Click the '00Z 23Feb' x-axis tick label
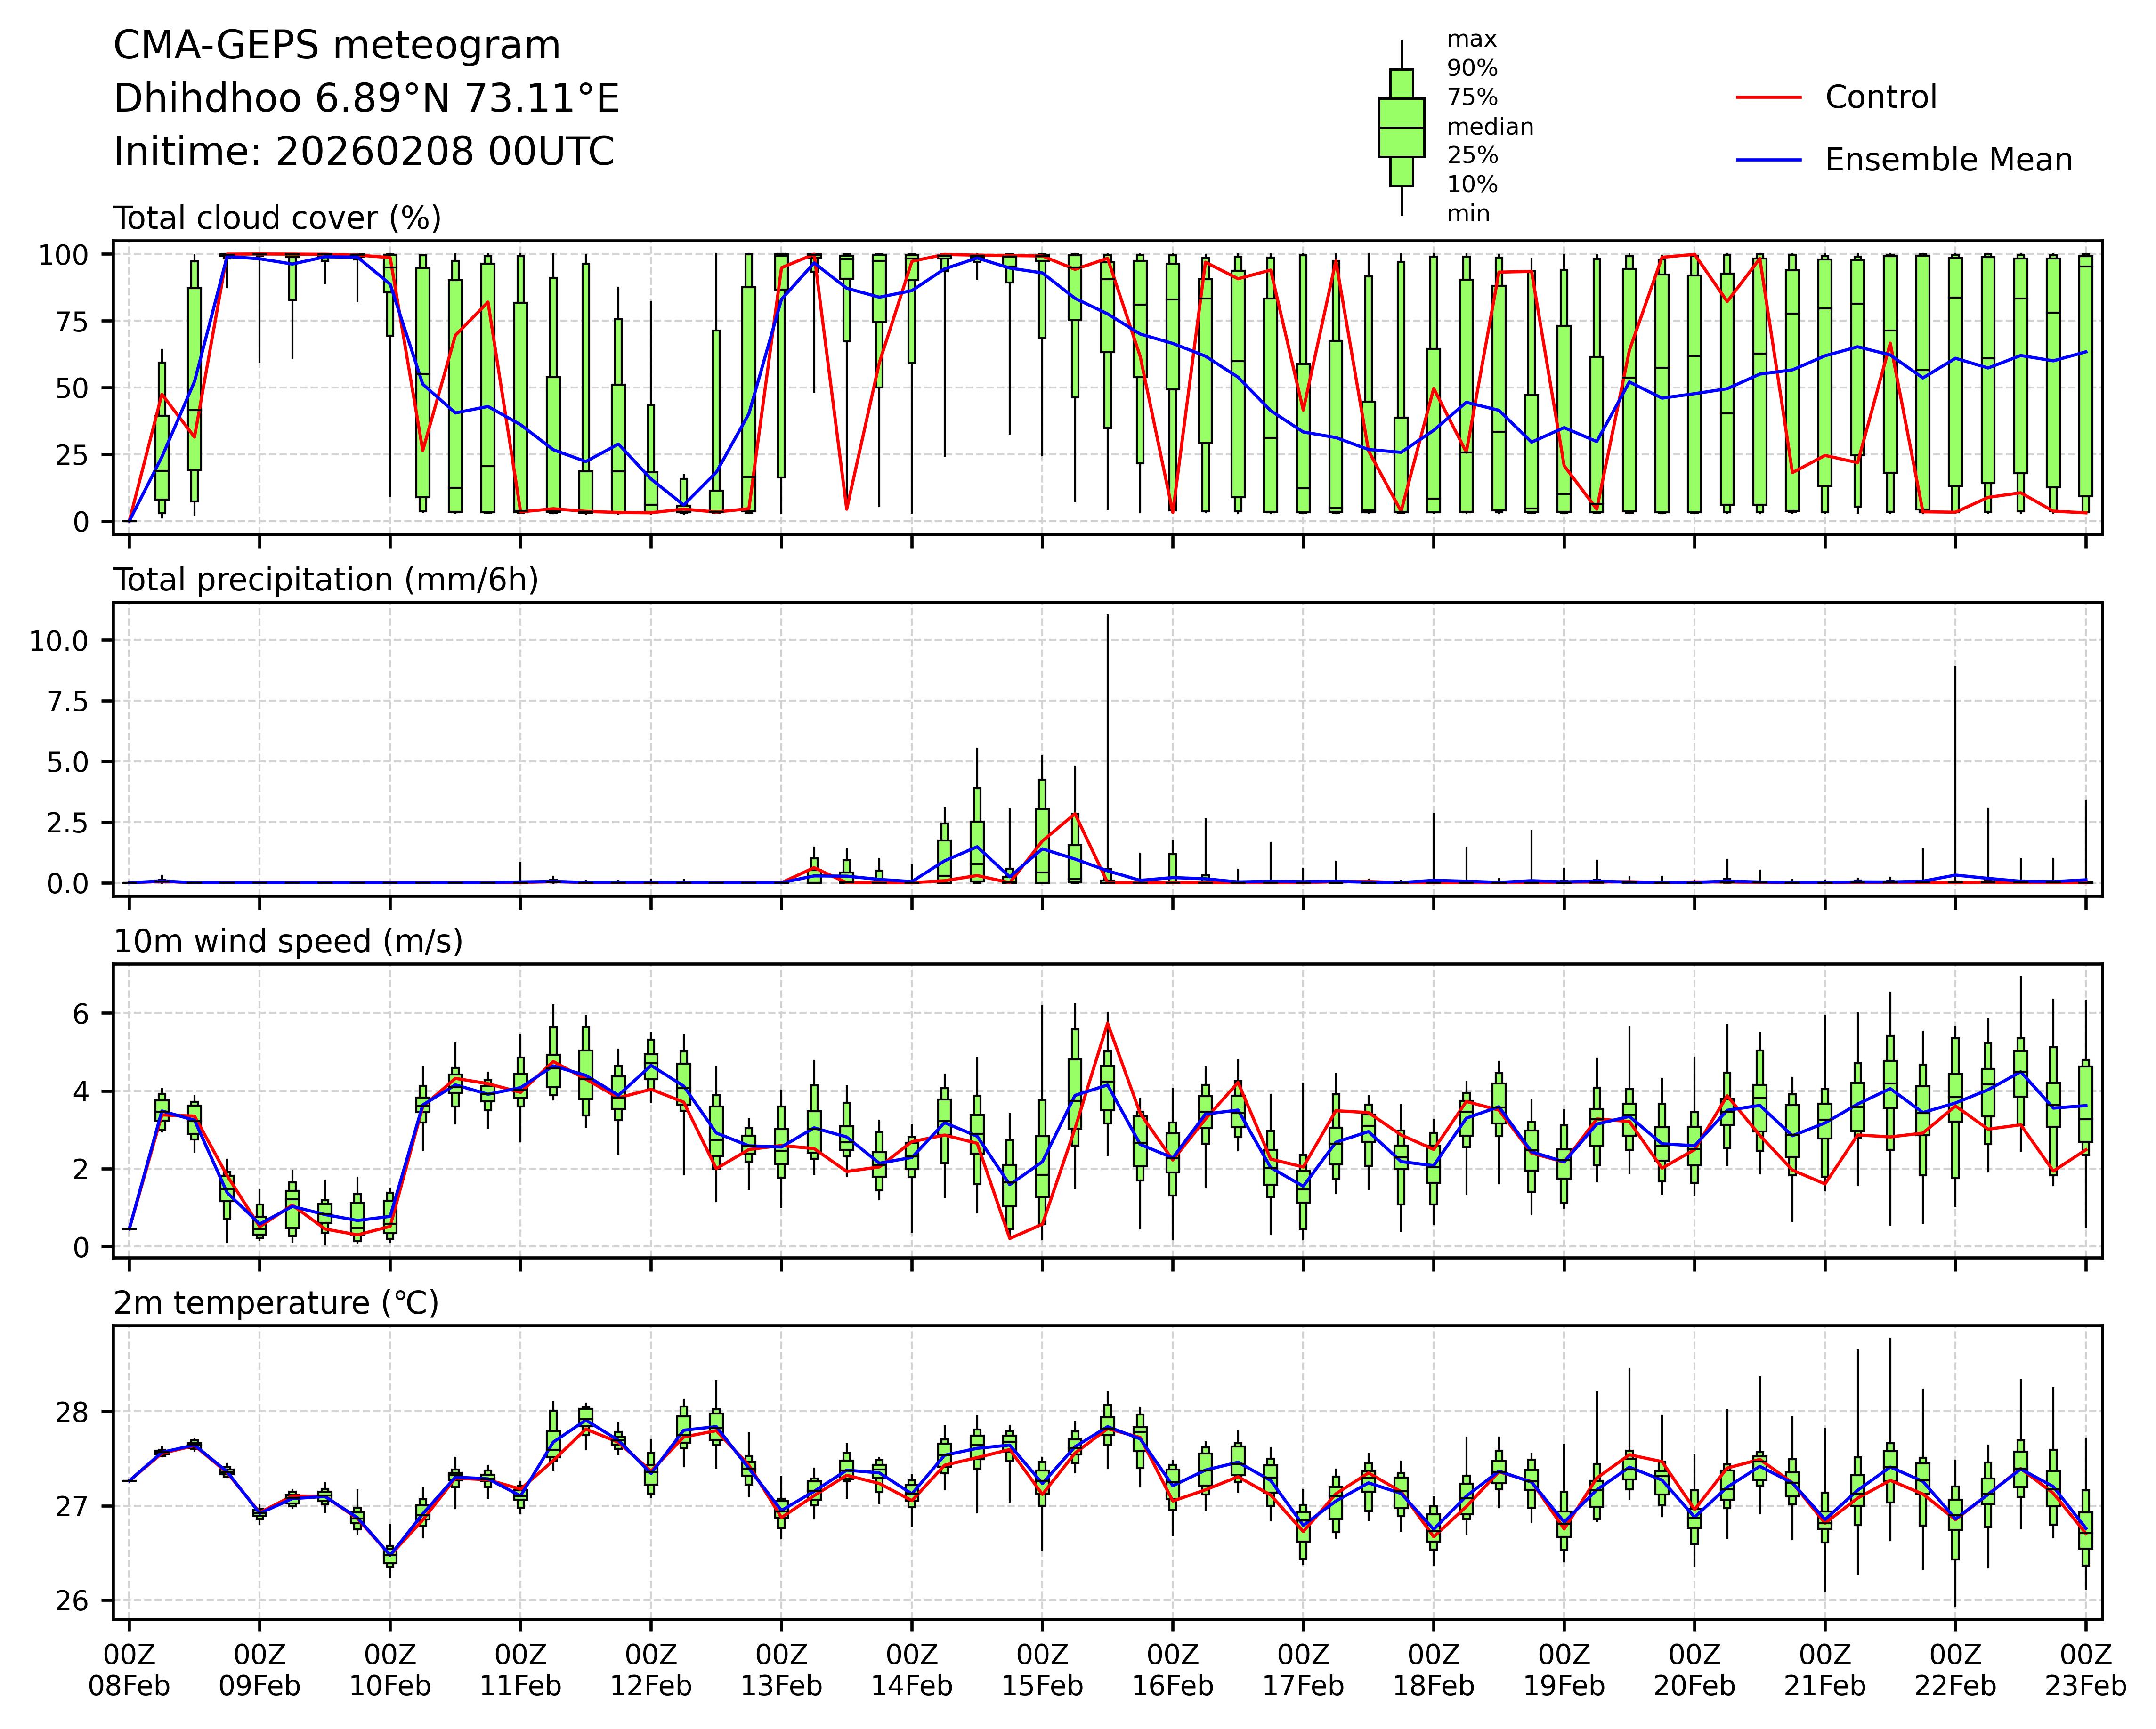The image size is (2156, 1729). coord(2085,1670)
